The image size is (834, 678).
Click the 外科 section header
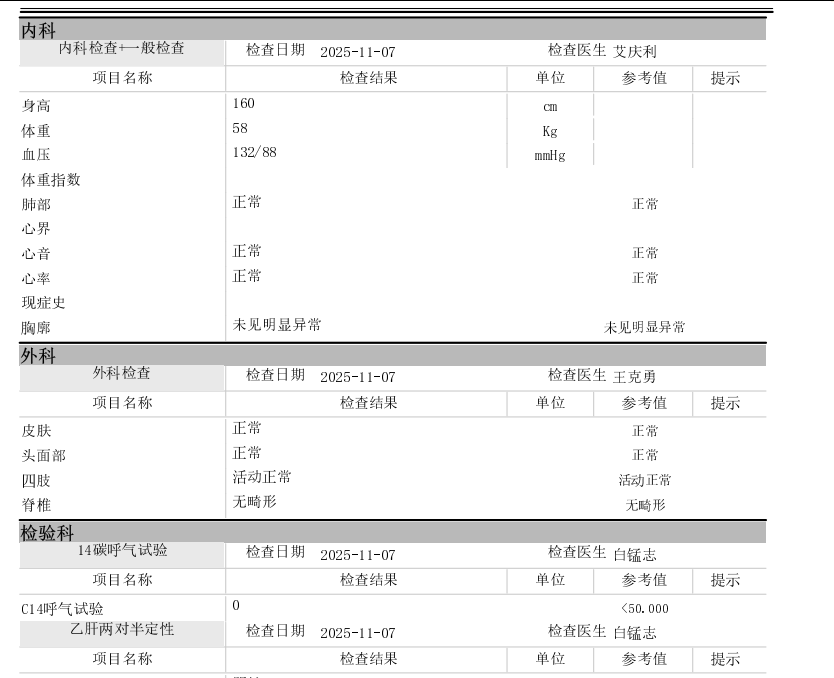tap(39, 356)
